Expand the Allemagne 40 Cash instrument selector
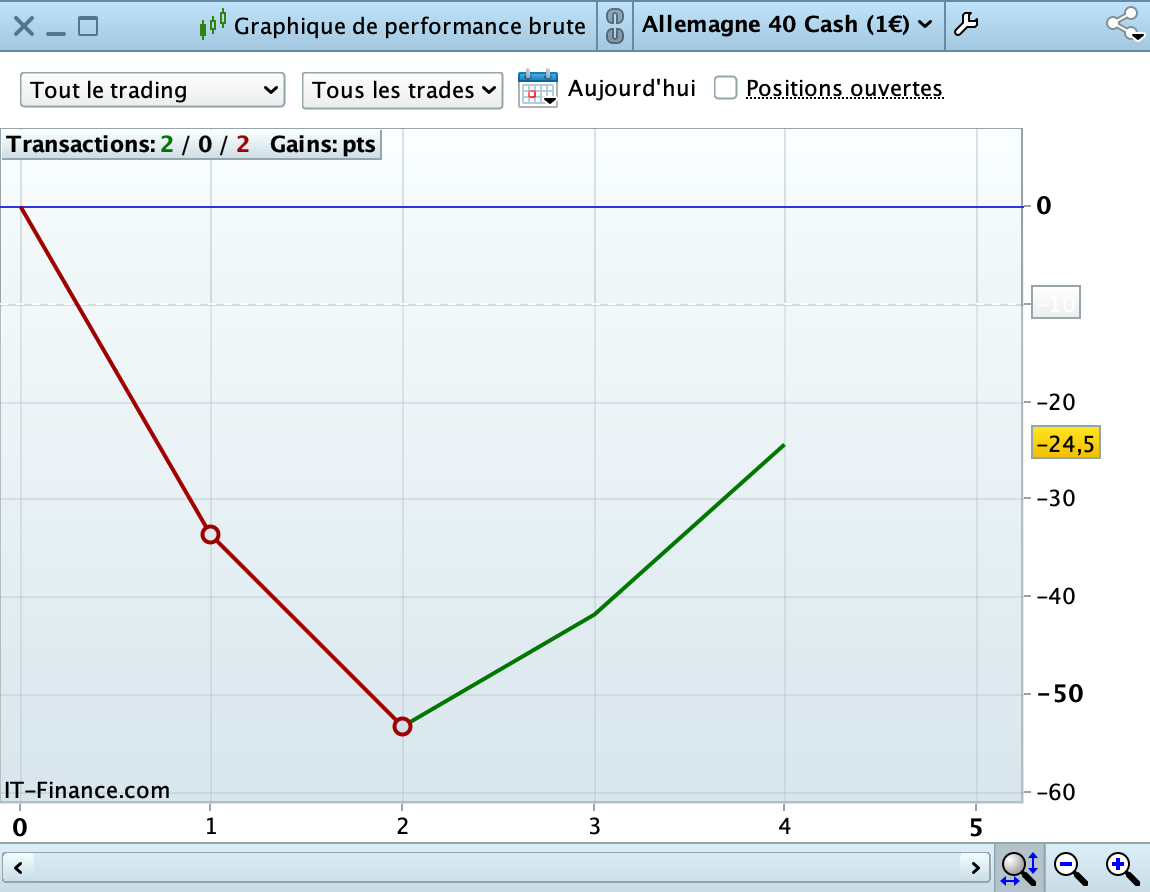The image size is (1150, 892). [787, 25]
